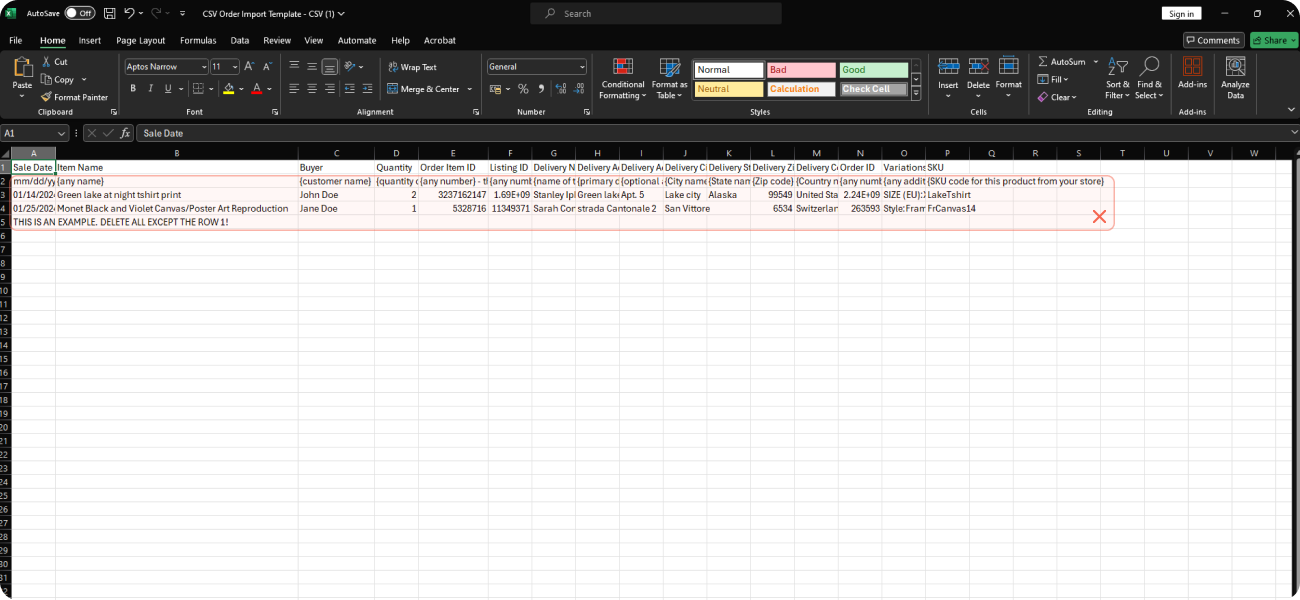1300x600 pixels.
Task: Click the Fill Color bucket icon
Action: pos(228,89)
